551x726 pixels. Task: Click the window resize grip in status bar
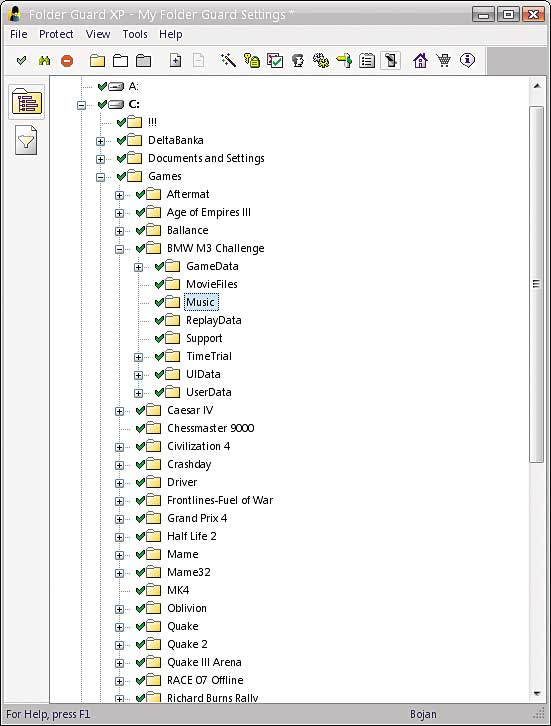point(539,714)
